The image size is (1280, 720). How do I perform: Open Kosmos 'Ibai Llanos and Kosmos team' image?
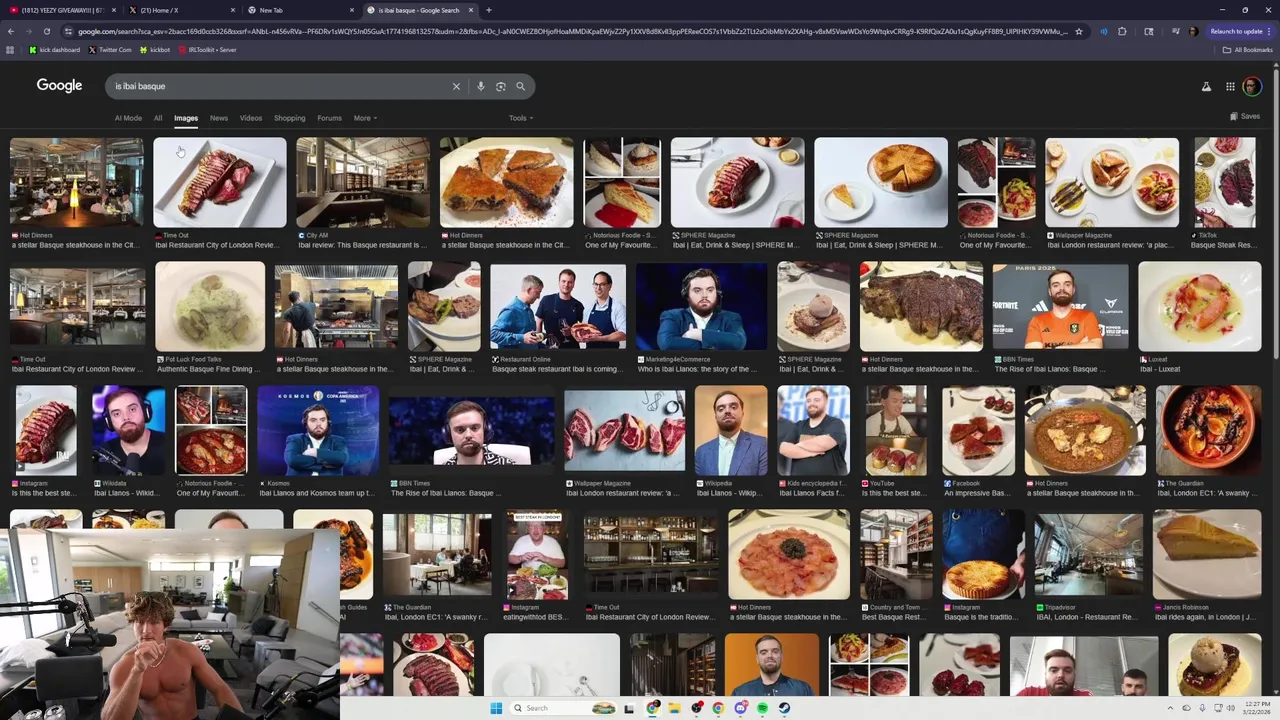pos(318,431)
